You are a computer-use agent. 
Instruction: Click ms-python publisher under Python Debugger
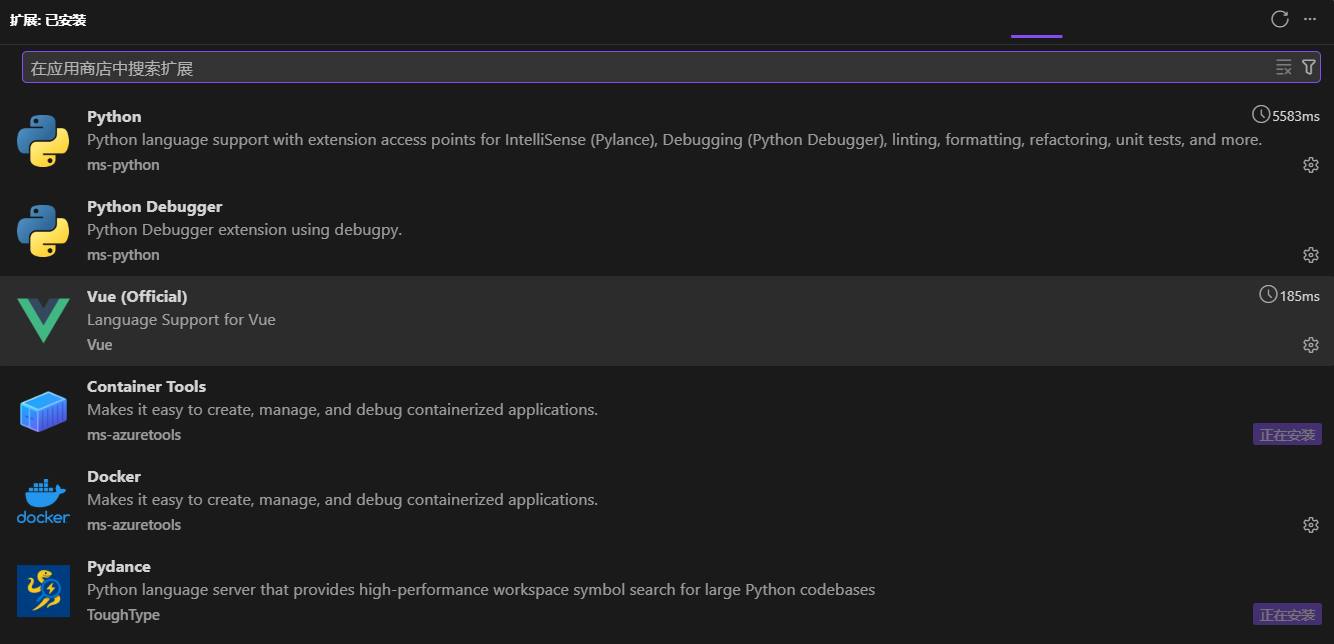(x=123, y=255)
